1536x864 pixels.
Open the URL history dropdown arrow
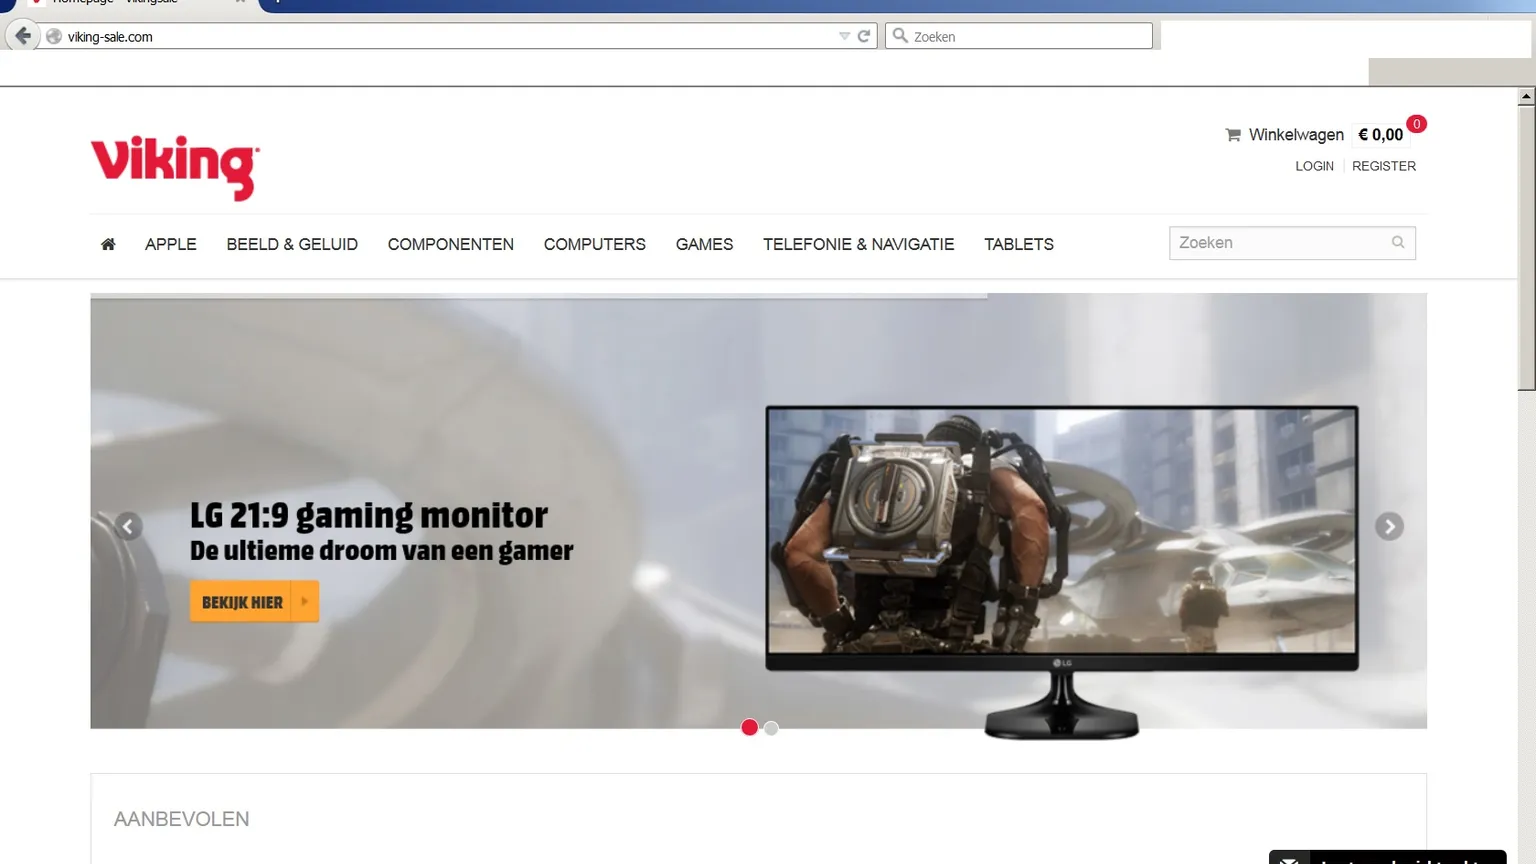click(844, 36)
